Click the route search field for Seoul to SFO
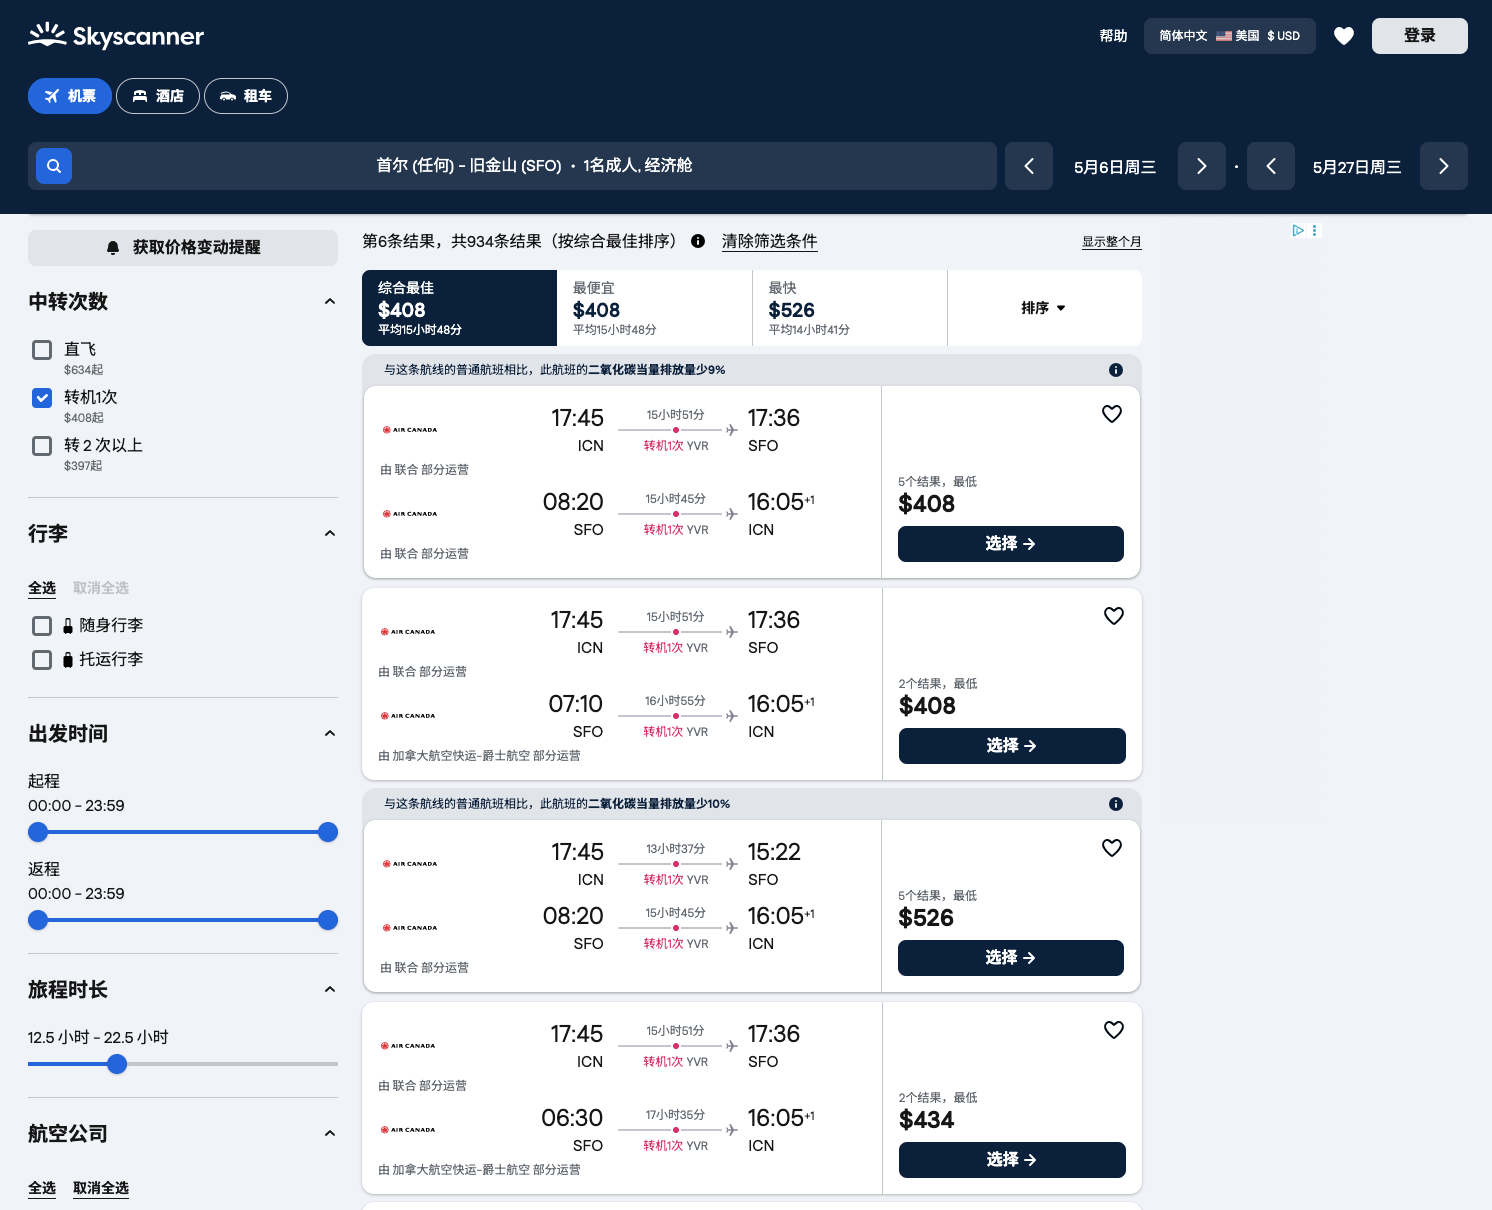 pos(534,166)
